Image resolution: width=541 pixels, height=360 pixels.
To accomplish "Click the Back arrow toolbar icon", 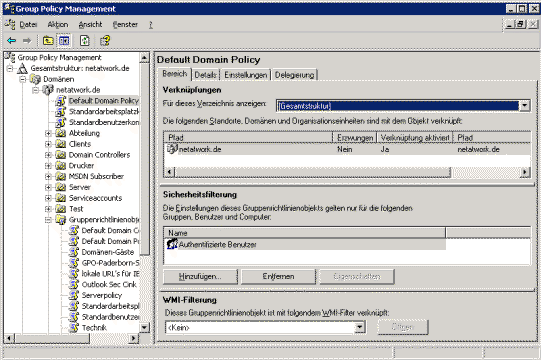I will tap(11, 41).
